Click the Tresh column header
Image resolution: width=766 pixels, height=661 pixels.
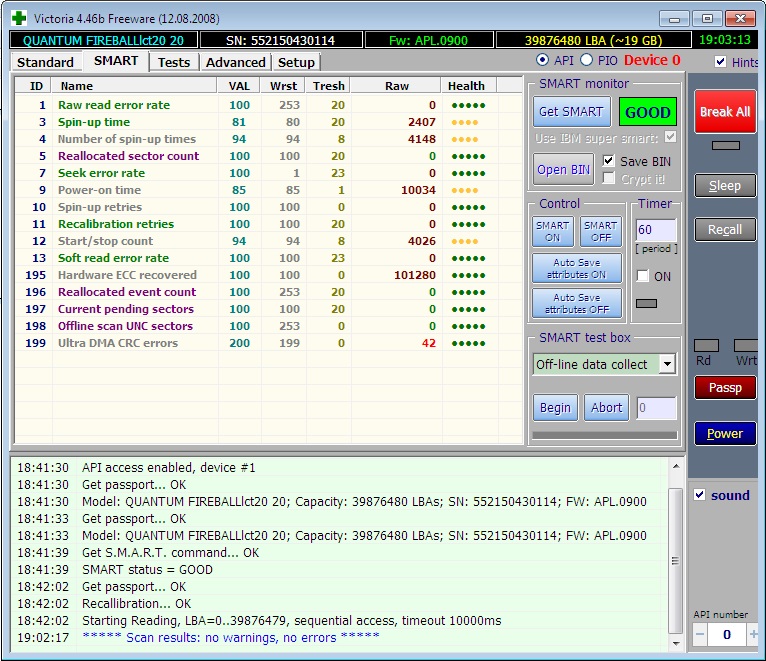click(x=328, y=86)
